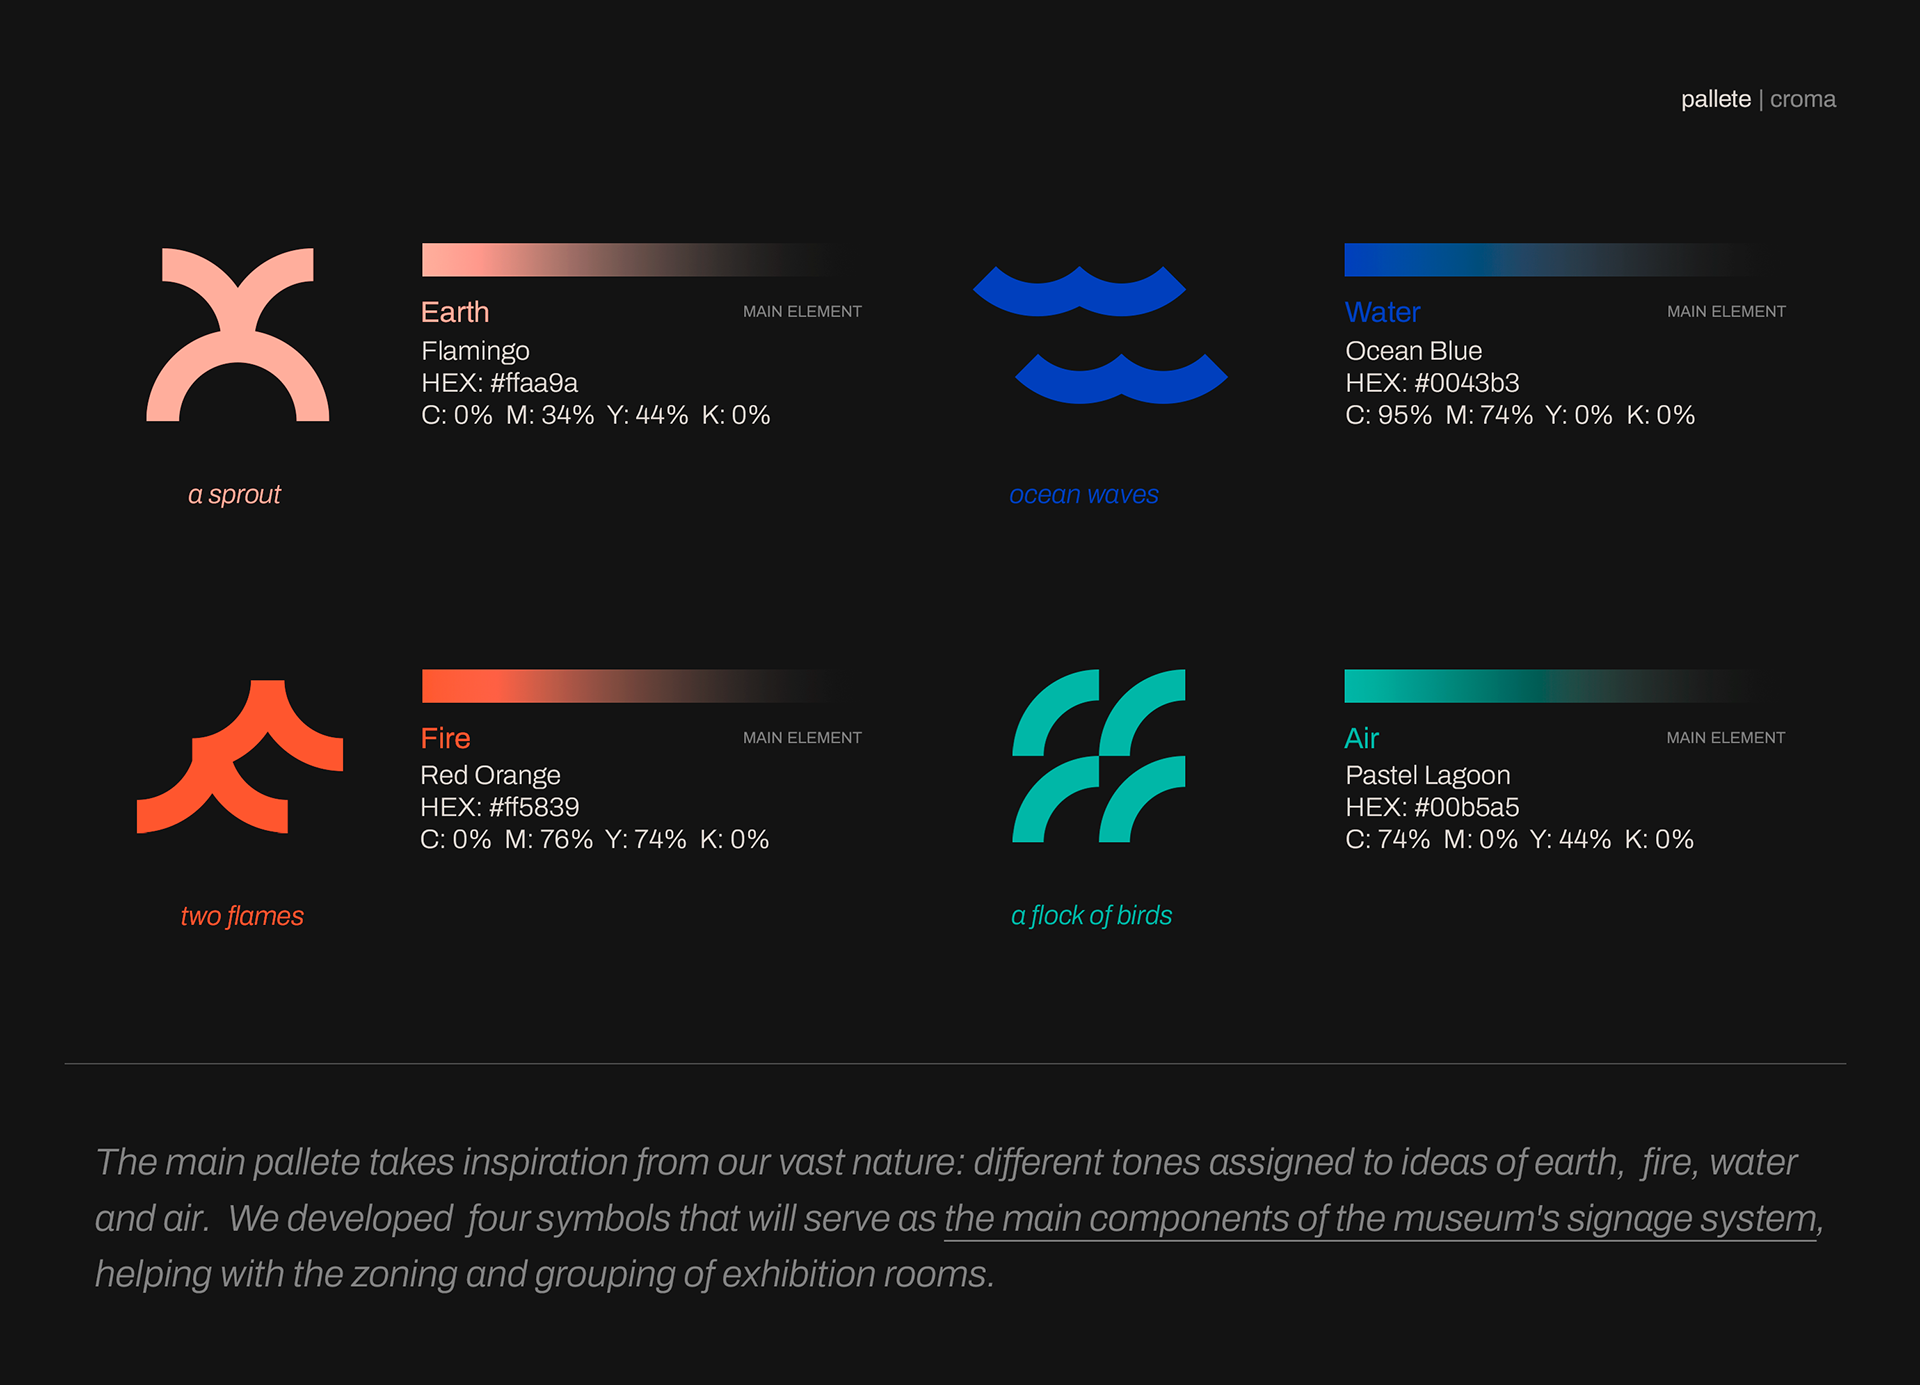The width and height of the screenshot is (1920, 1385).
Task: Click the Fire heading text
Action: click(x=445, y=738)
